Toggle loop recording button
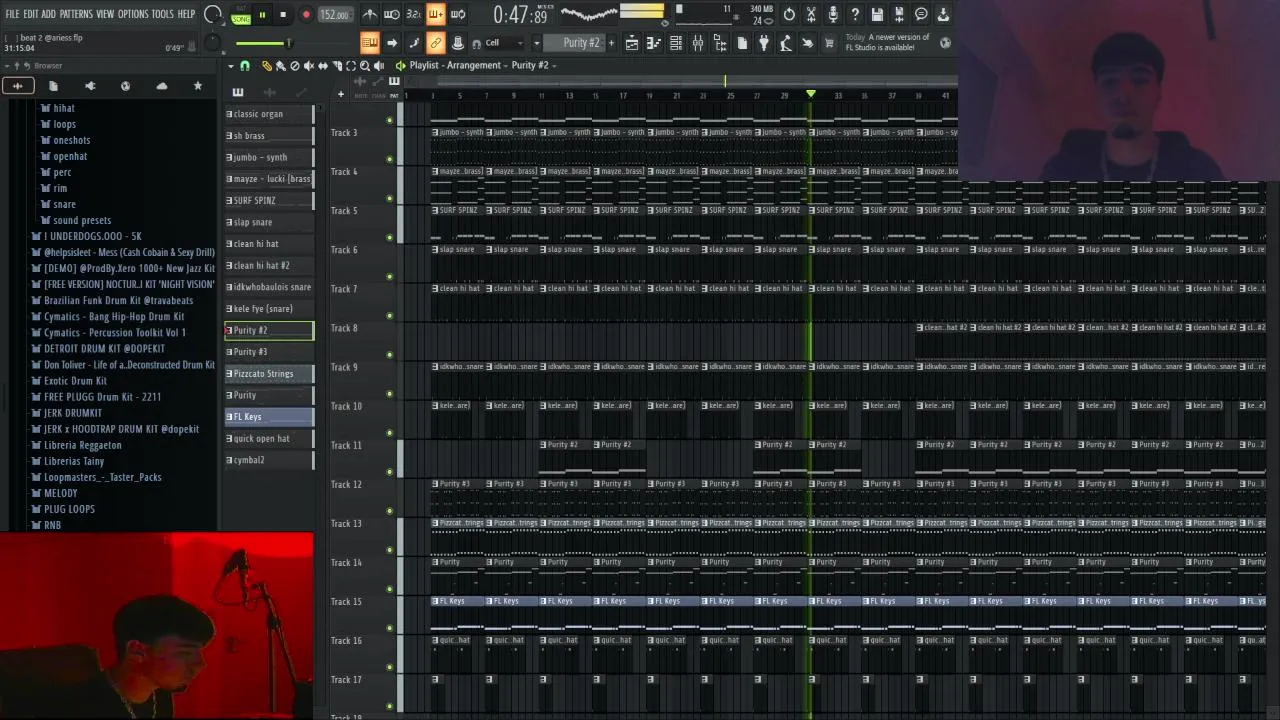Viewport: 1280px width, 720px height. (458, 14)
